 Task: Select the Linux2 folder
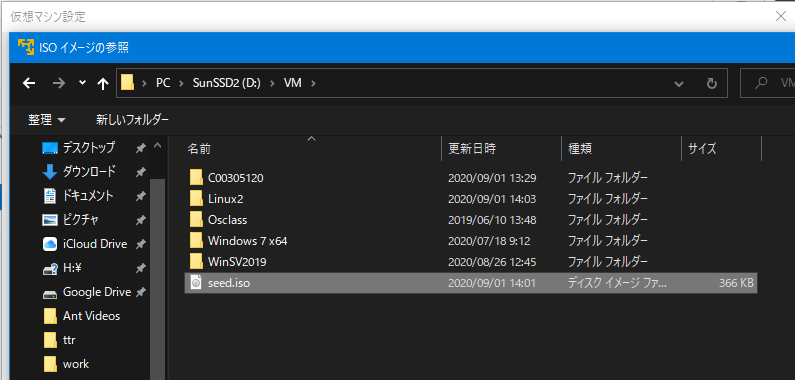pos(471,199)
